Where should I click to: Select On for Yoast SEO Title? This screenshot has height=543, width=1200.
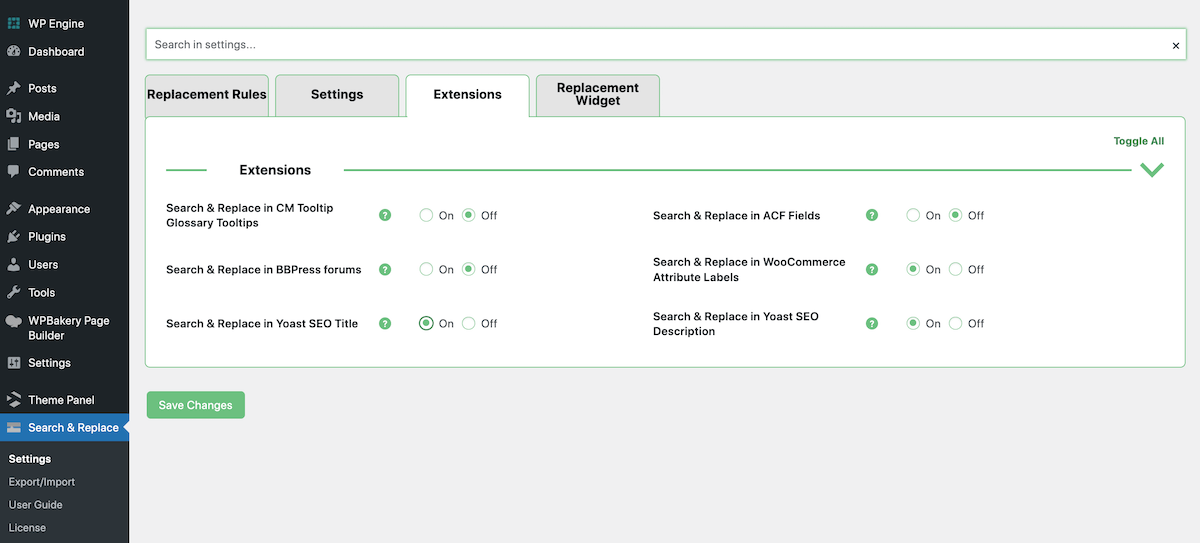[426, 323]
